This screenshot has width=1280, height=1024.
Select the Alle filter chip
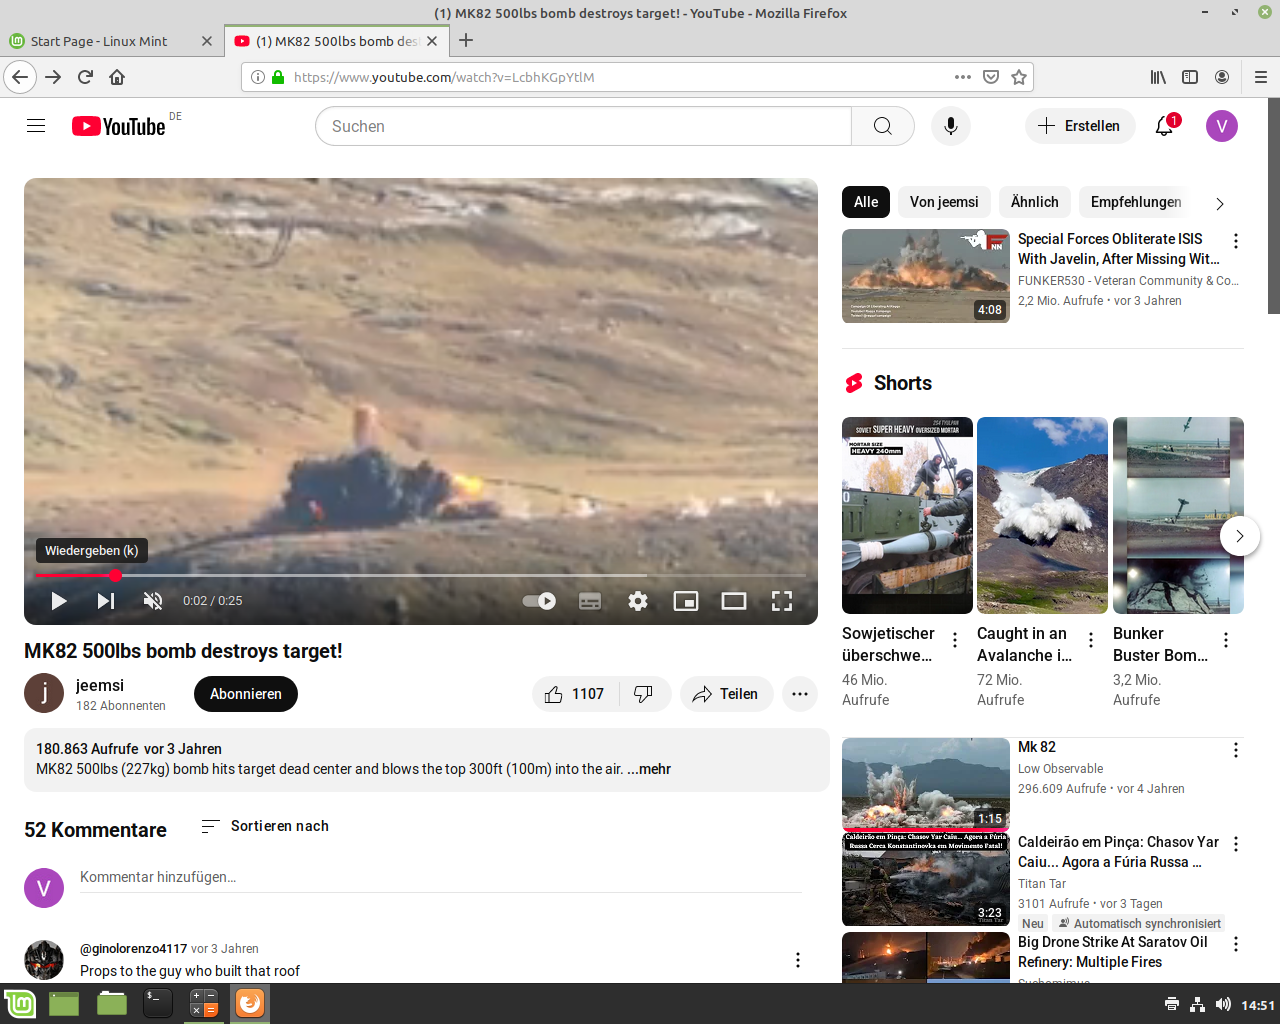866,202
